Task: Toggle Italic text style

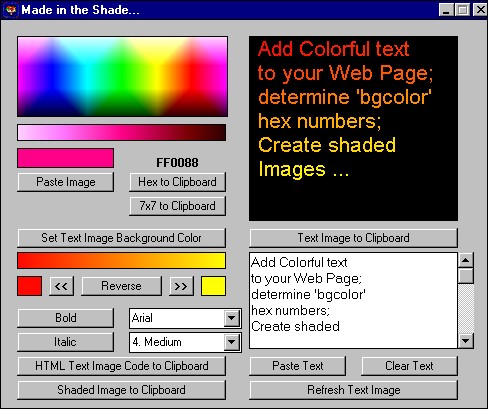Action: (x=65, y=342)
